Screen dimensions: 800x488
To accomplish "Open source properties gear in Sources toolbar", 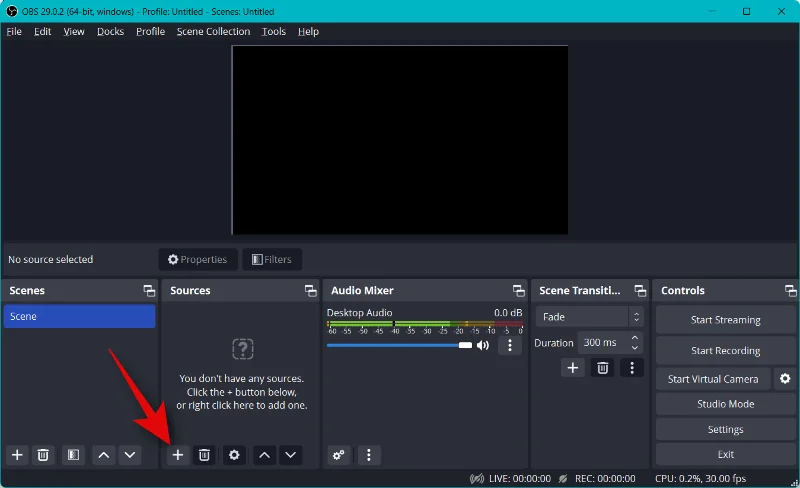I will 234,455.
